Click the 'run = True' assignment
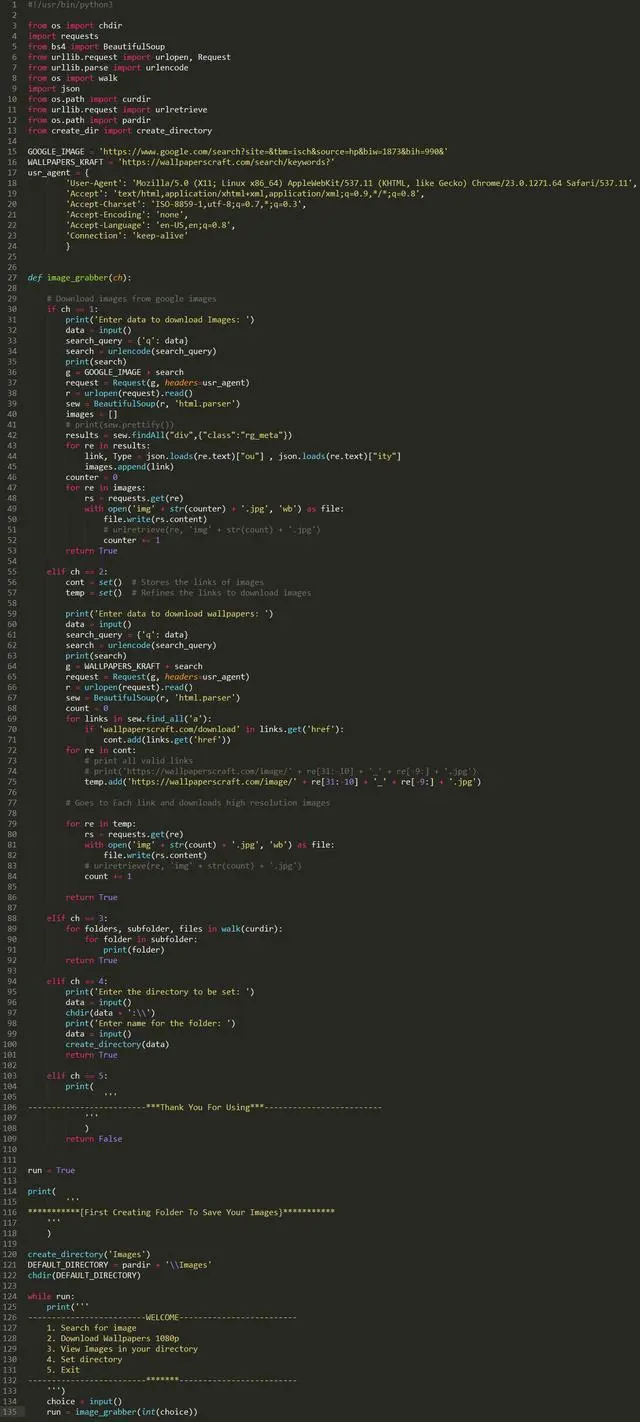 (x=51, y=1170)
